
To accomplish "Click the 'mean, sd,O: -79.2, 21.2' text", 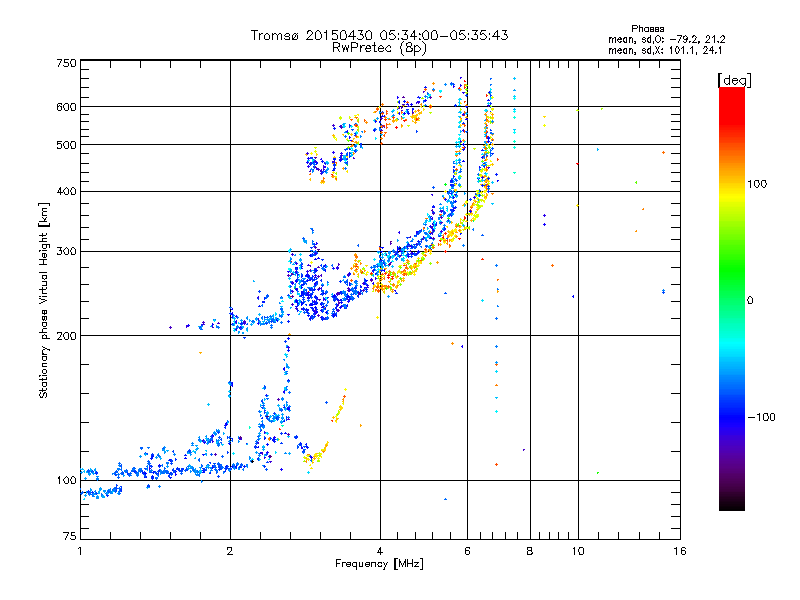I will coord(666,39).
